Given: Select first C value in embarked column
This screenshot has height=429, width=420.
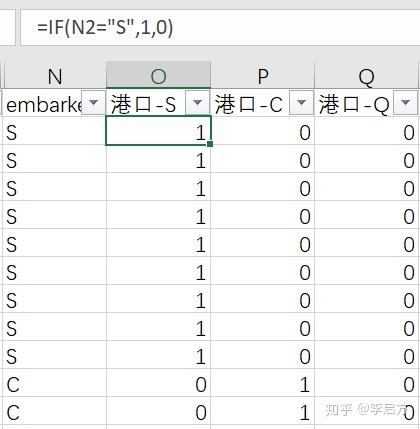Looking at the screenshot, I should [54, 382].
